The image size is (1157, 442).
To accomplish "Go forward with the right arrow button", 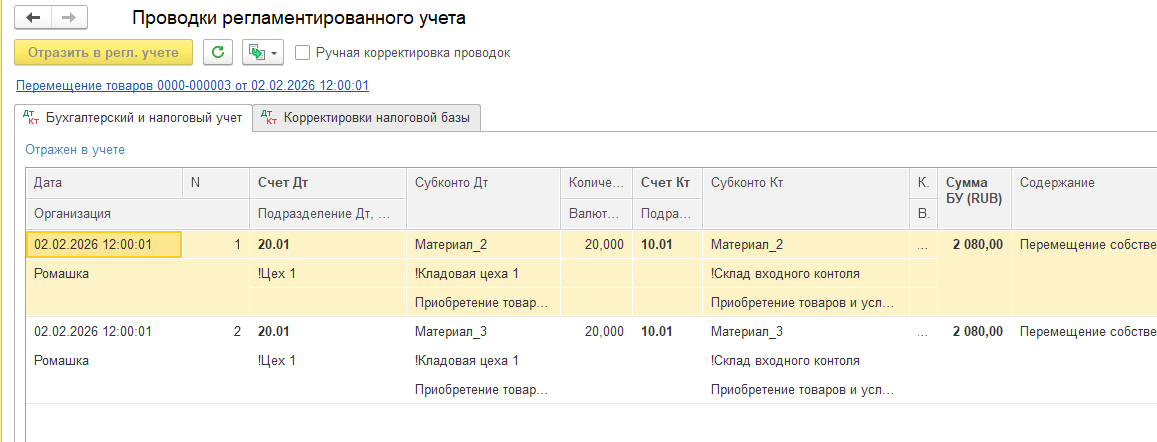I will [69, 18].
